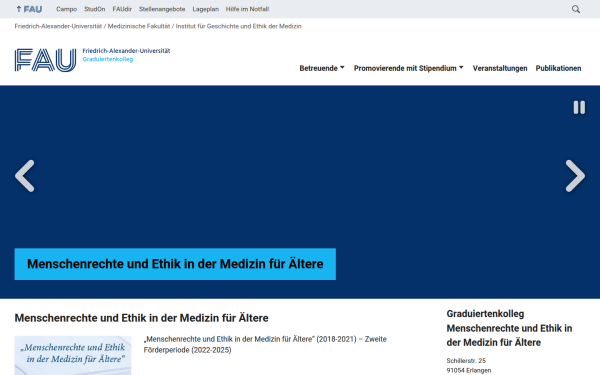
Task: Pause the slideshow with pause icon
Action: 579,108
